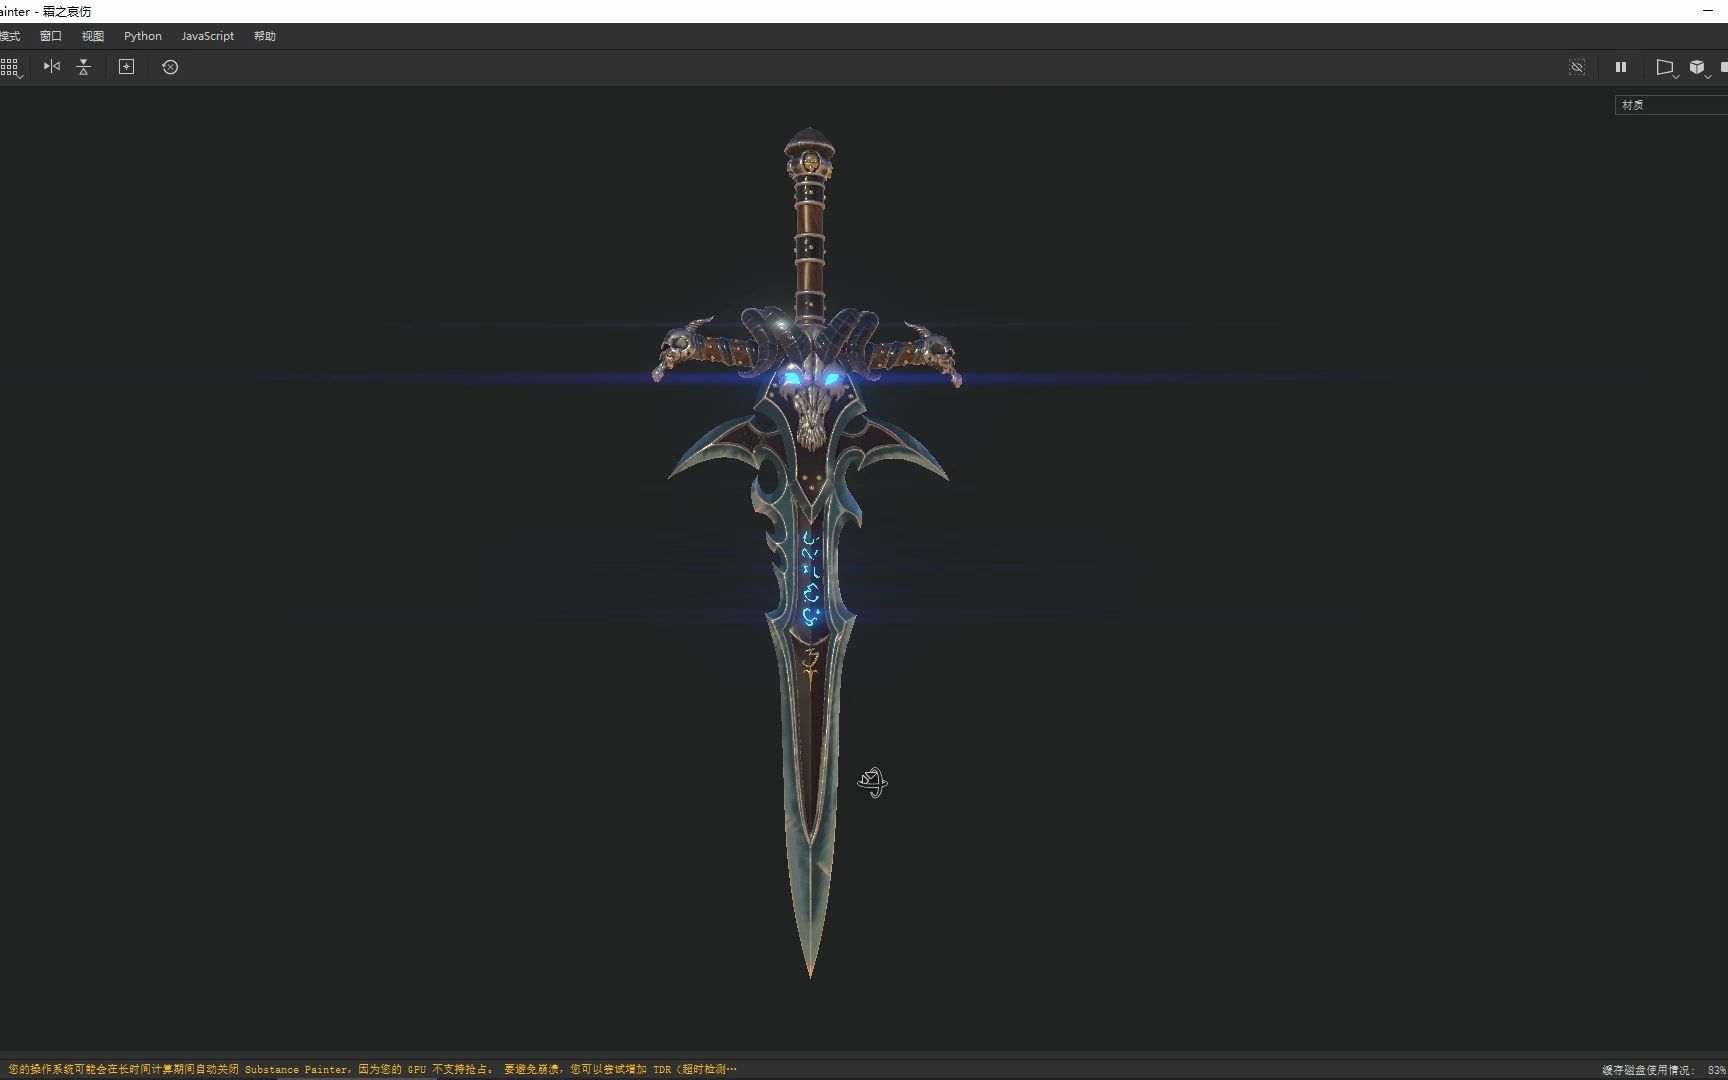
Task: Flip vertically with the mirror icon
Action: [x=84, y=67]
